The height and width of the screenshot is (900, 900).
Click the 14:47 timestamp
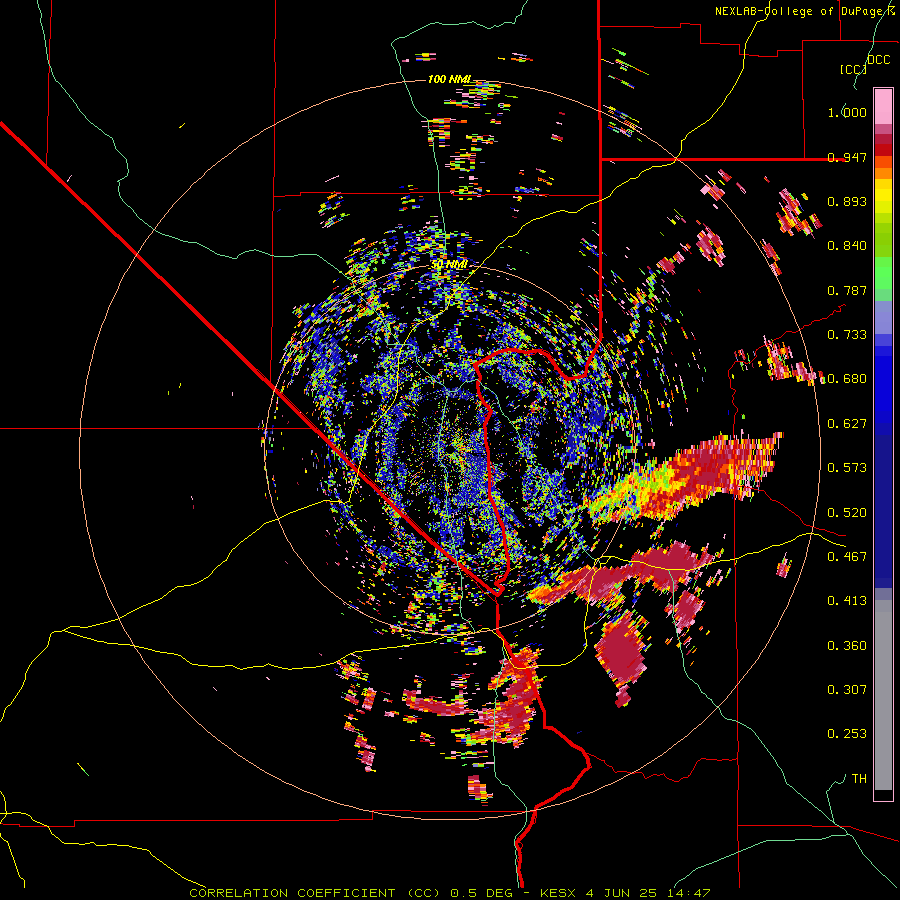(689, 893)
